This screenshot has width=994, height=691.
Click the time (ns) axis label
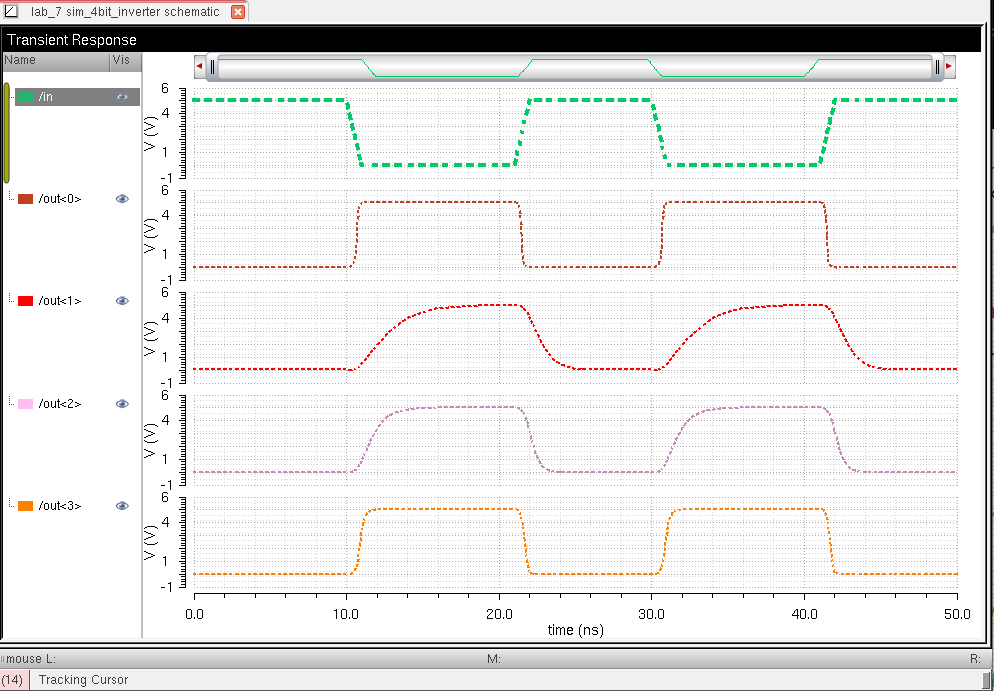tap(576, 630)
